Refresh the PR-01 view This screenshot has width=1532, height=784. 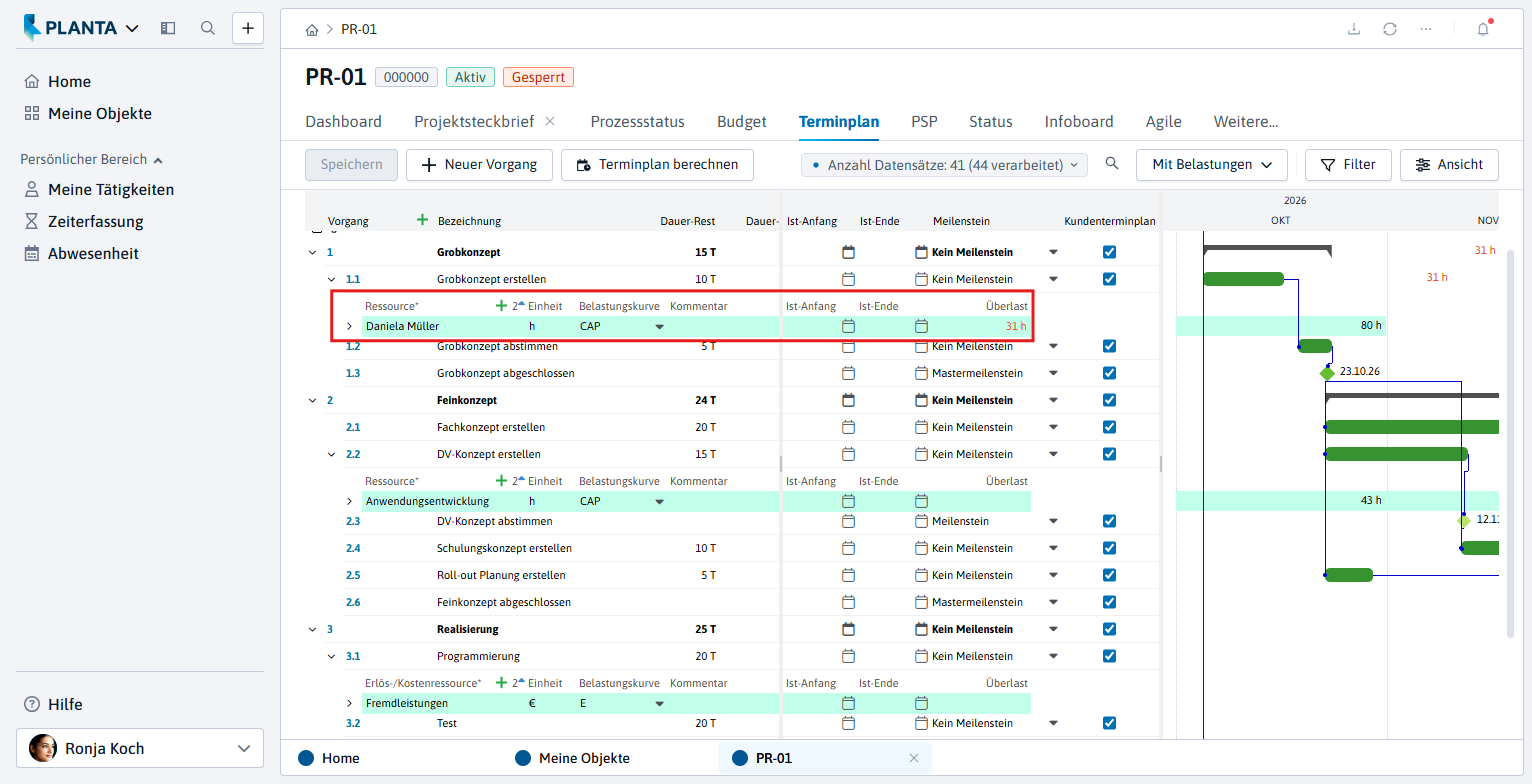pos(1390,29)
